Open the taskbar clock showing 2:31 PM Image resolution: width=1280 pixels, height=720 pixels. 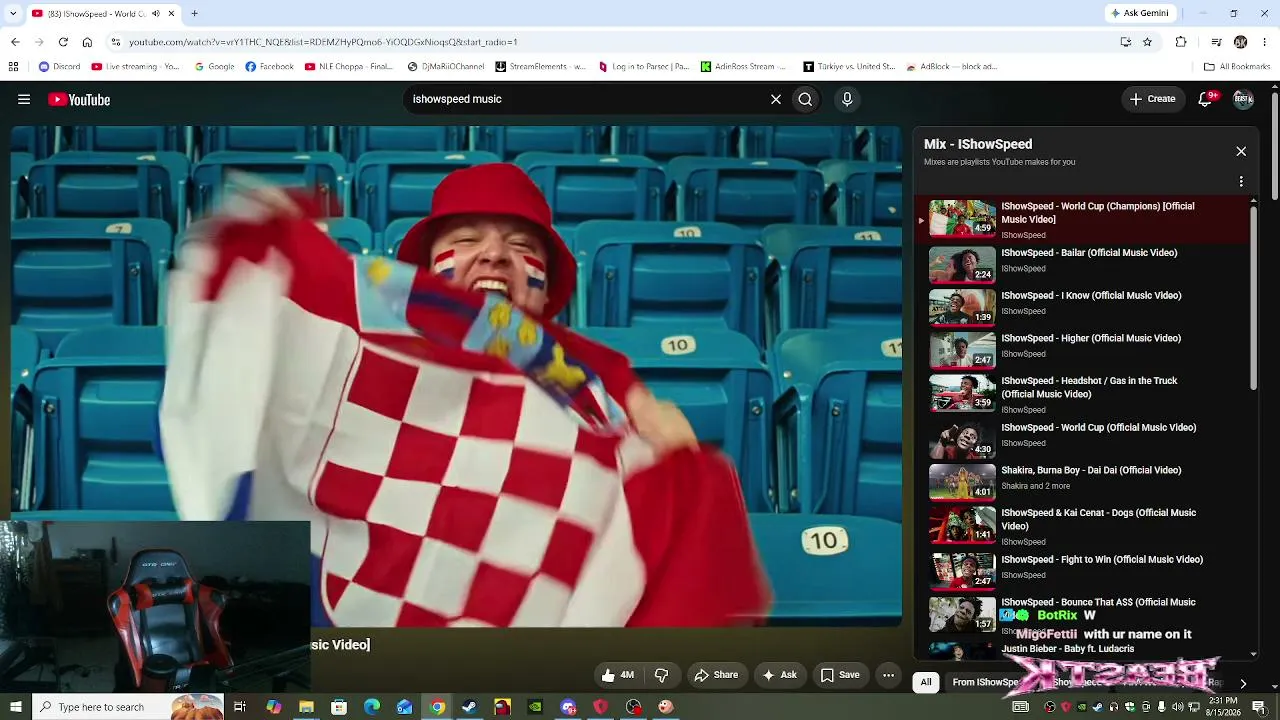pyautogui.click(x=1222, y=707)
